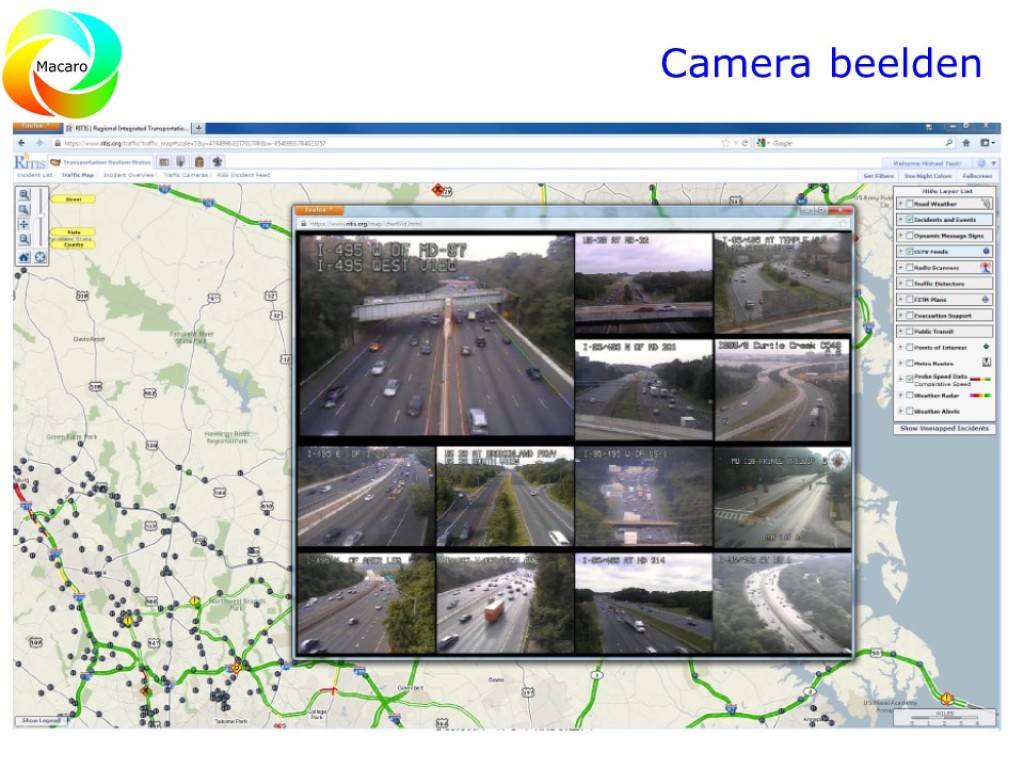Bookmark the page with the star icon
The image size is (1024, 768).
[x=726, y=144]
